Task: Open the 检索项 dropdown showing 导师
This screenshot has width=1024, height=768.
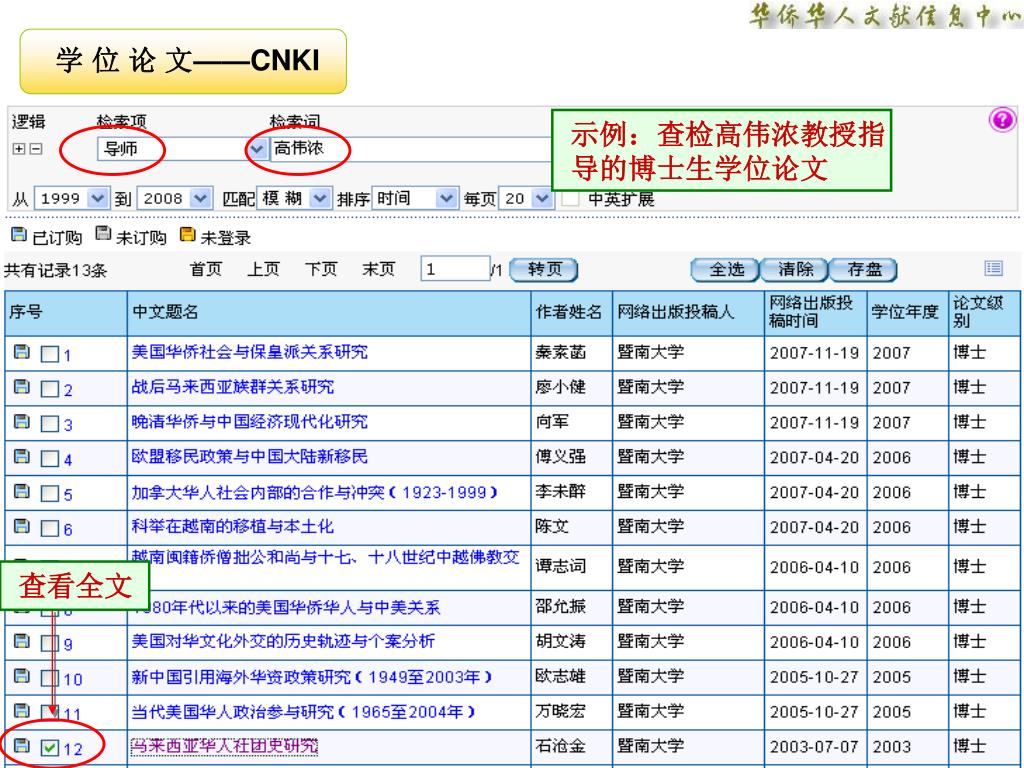Action: pyautogui.click(x=181, y=149)
